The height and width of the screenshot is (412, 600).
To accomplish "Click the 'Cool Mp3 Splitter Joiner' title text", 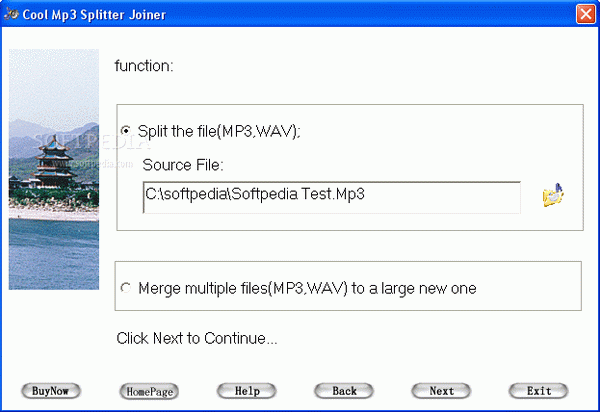I will coord(94,15).
